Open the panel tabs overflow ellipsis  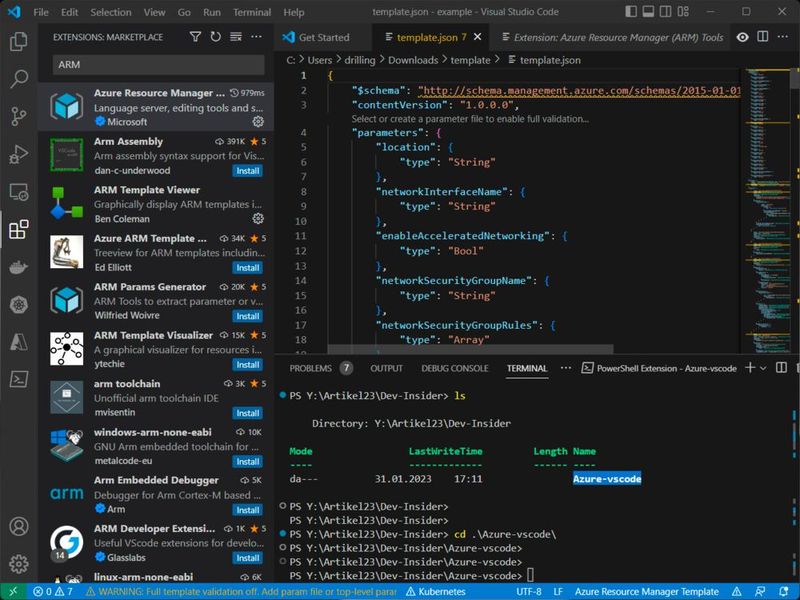[566, 368]
